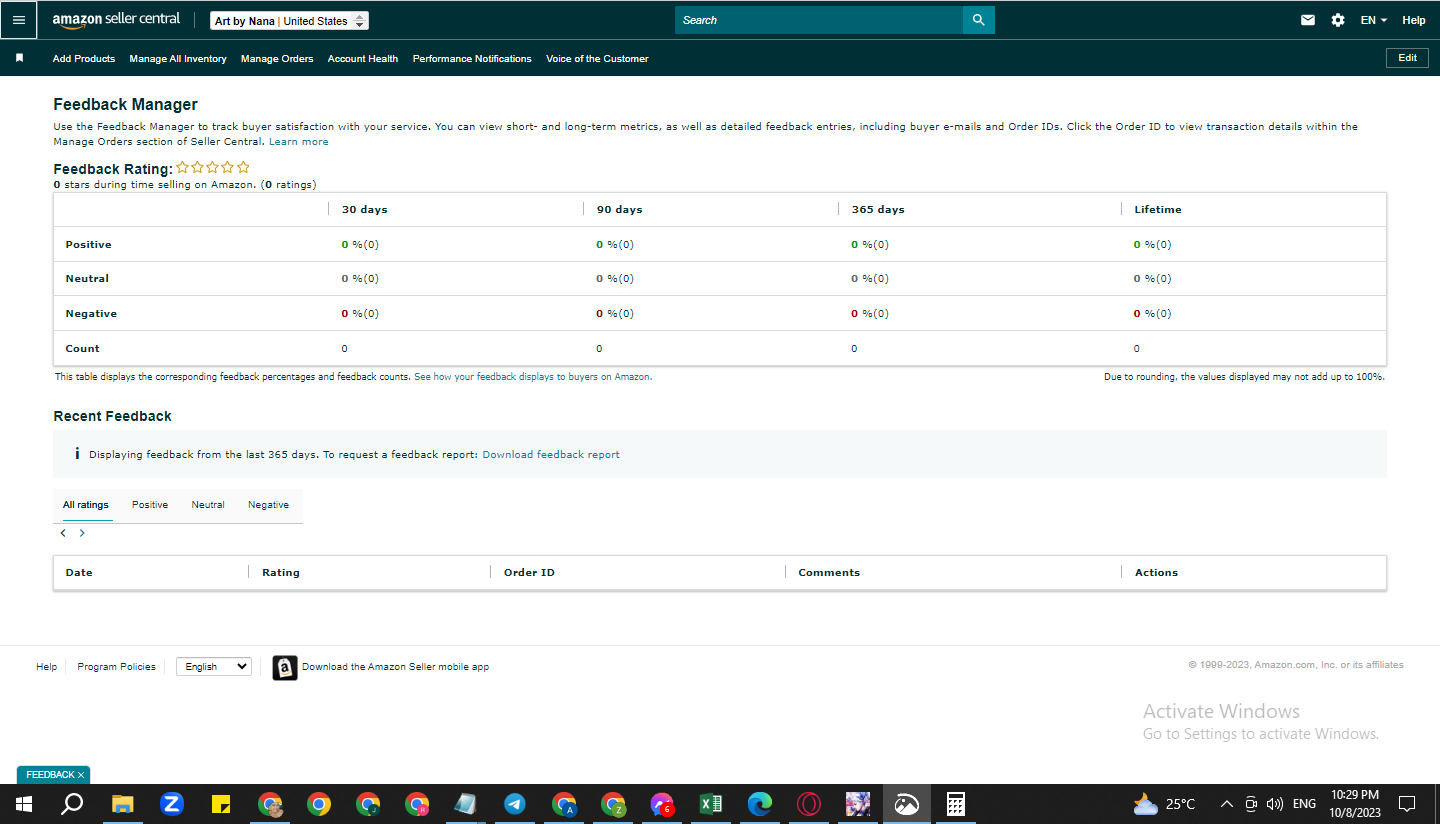The image size is (1440, 824).
Task: Open Opera browser from taskbar
Action: pos(809,804)
